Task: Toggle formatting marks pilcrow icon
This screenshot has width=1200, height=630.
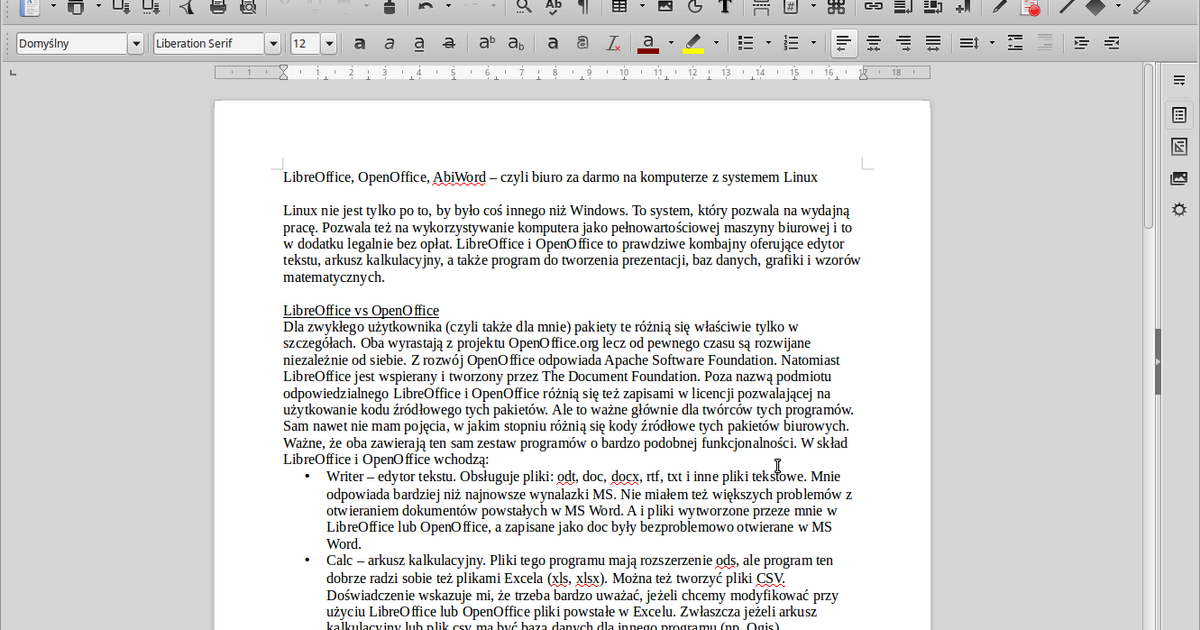Action: [x=582, y=7]
